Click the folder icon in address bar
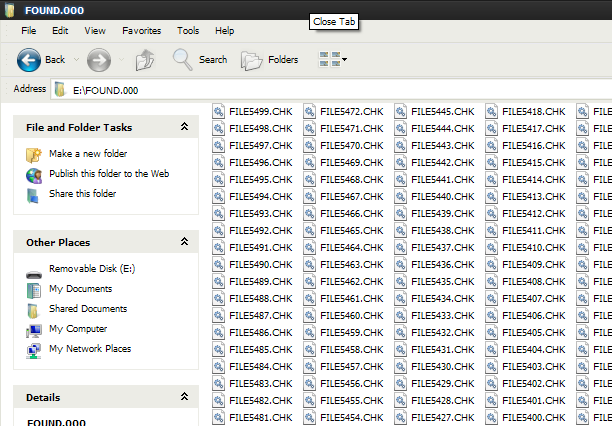This screenshot has height=426, width=612. (x=60, y=89)
